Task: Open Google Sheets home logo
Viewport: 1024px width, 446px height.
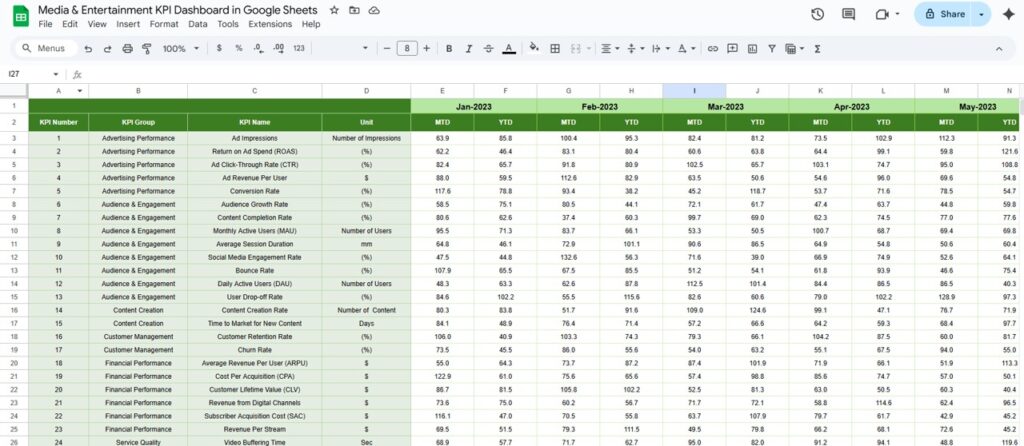Action: 21,16
